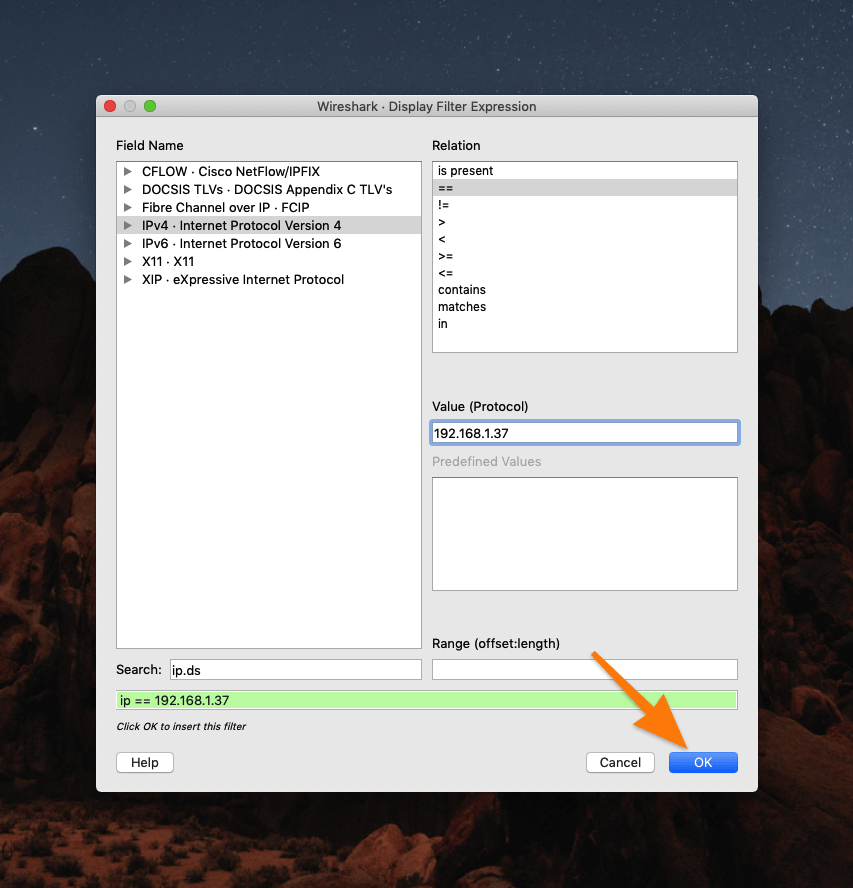Expand DOCSIS TLVs disclosure triangle
Image resolution: width=853 pixels, height=888 pixels.
pos(128,189)
